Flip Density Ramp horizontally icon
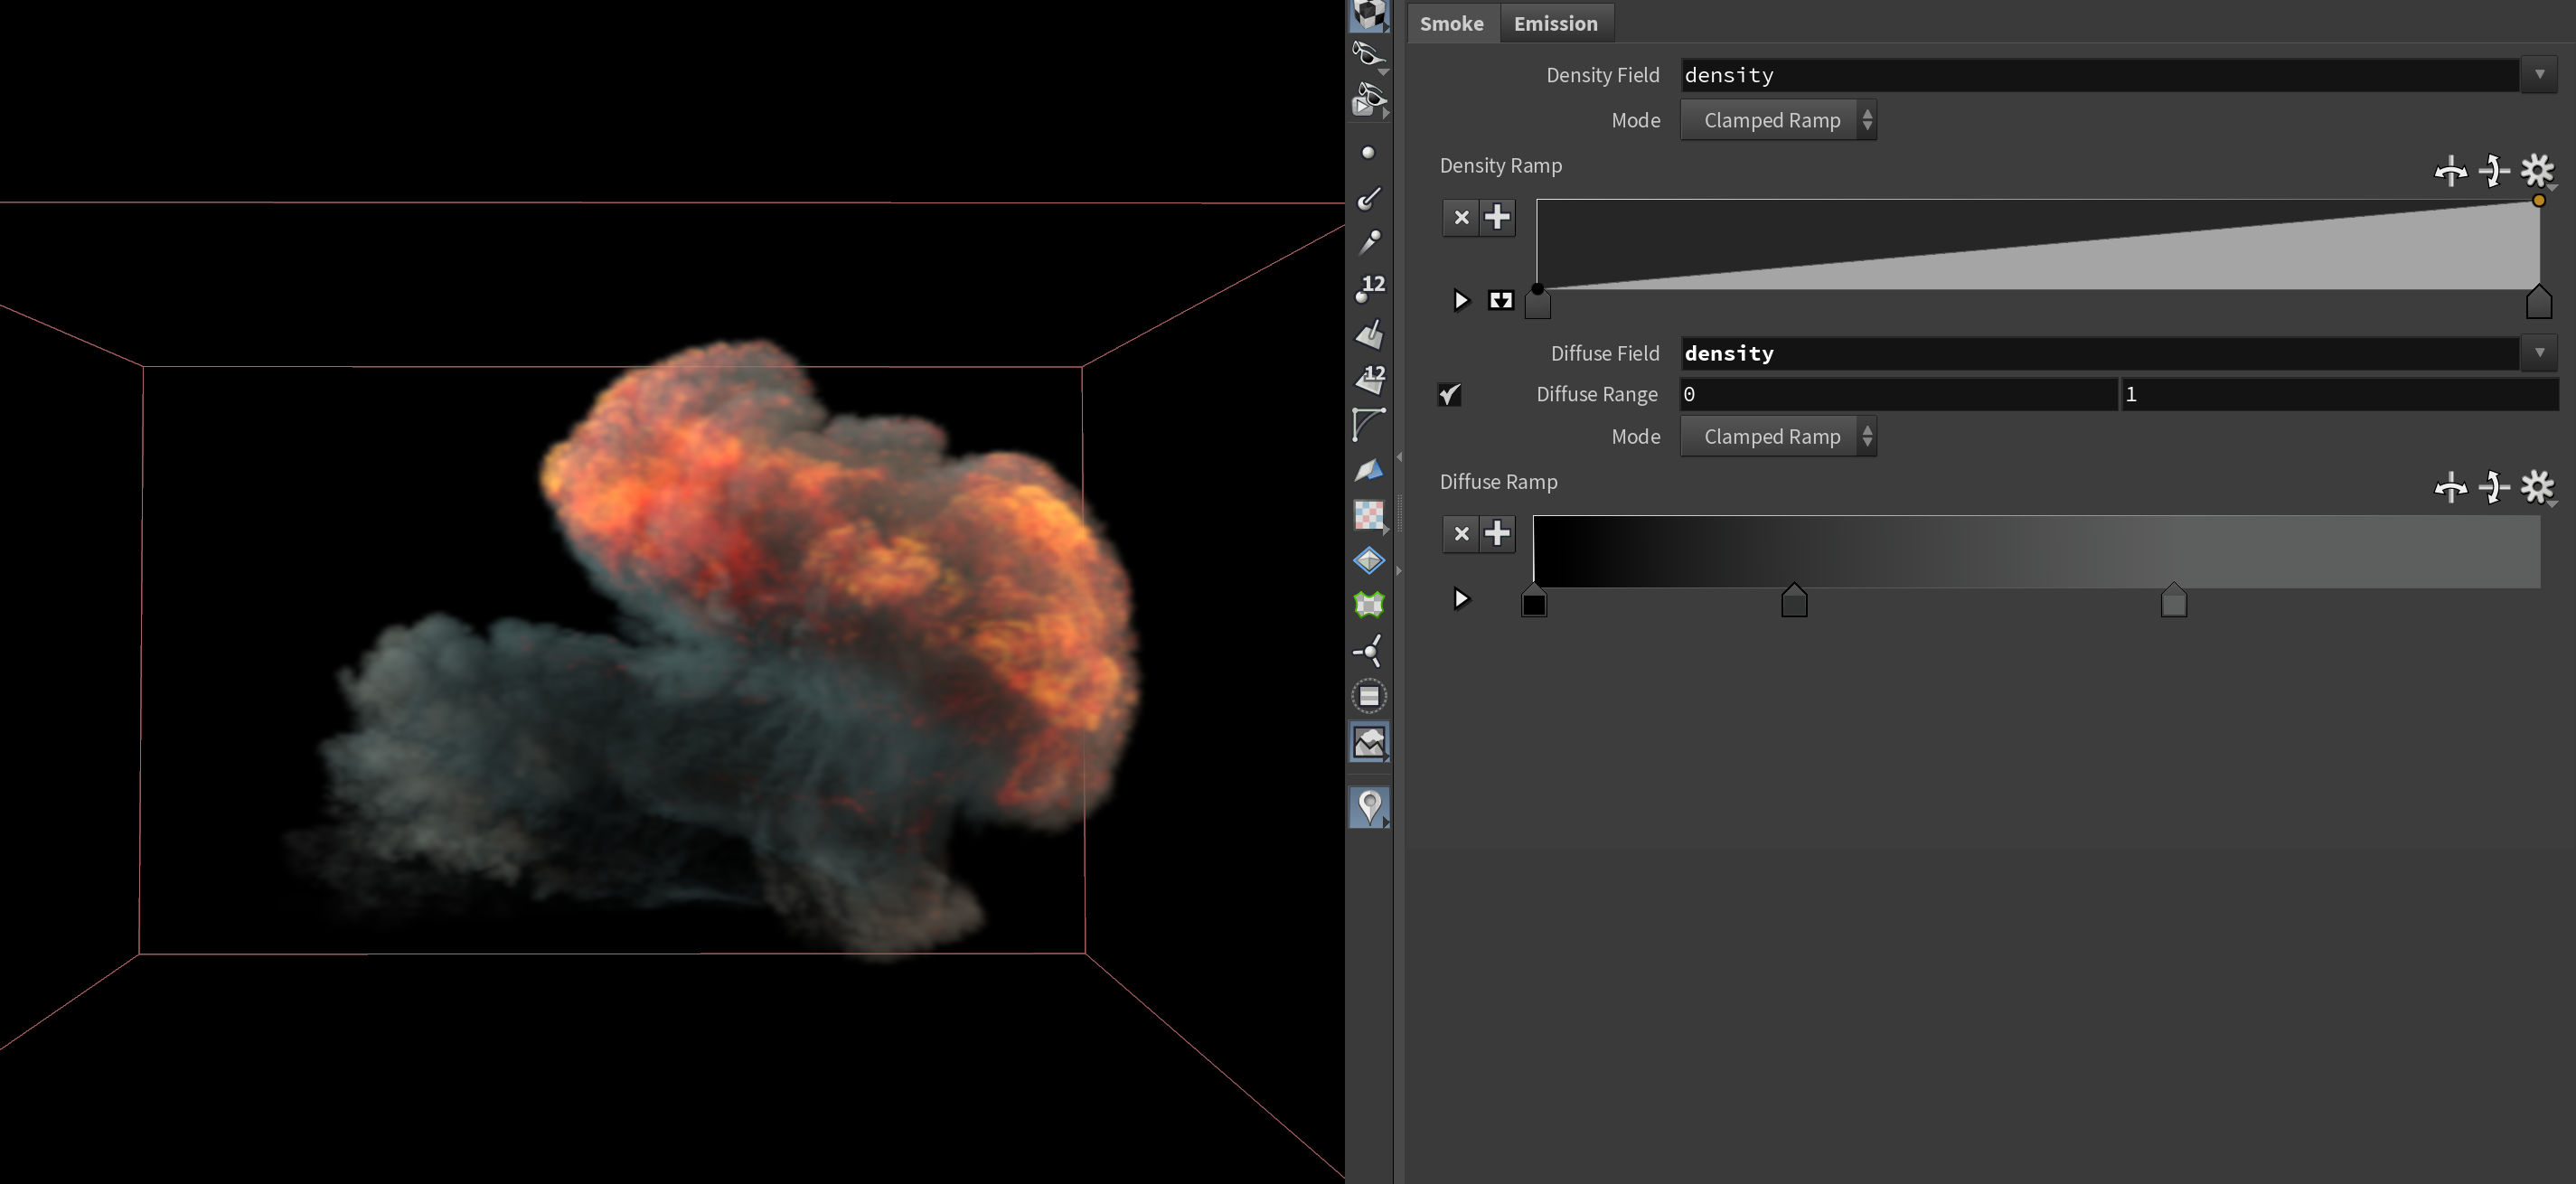The width and height of the screenshot is (2576, 1184). [x=2450, y=171]
